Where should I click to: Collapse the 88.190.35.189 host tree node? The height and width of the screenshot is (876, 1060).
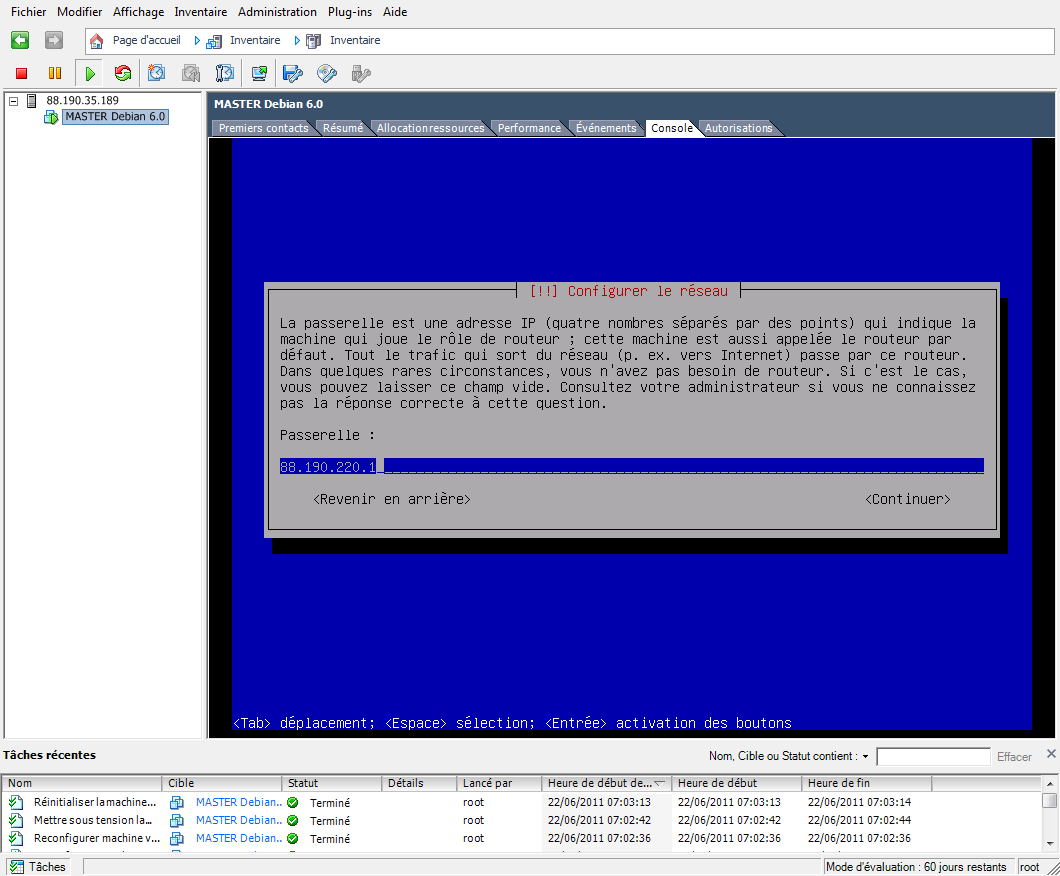[13, 101]
